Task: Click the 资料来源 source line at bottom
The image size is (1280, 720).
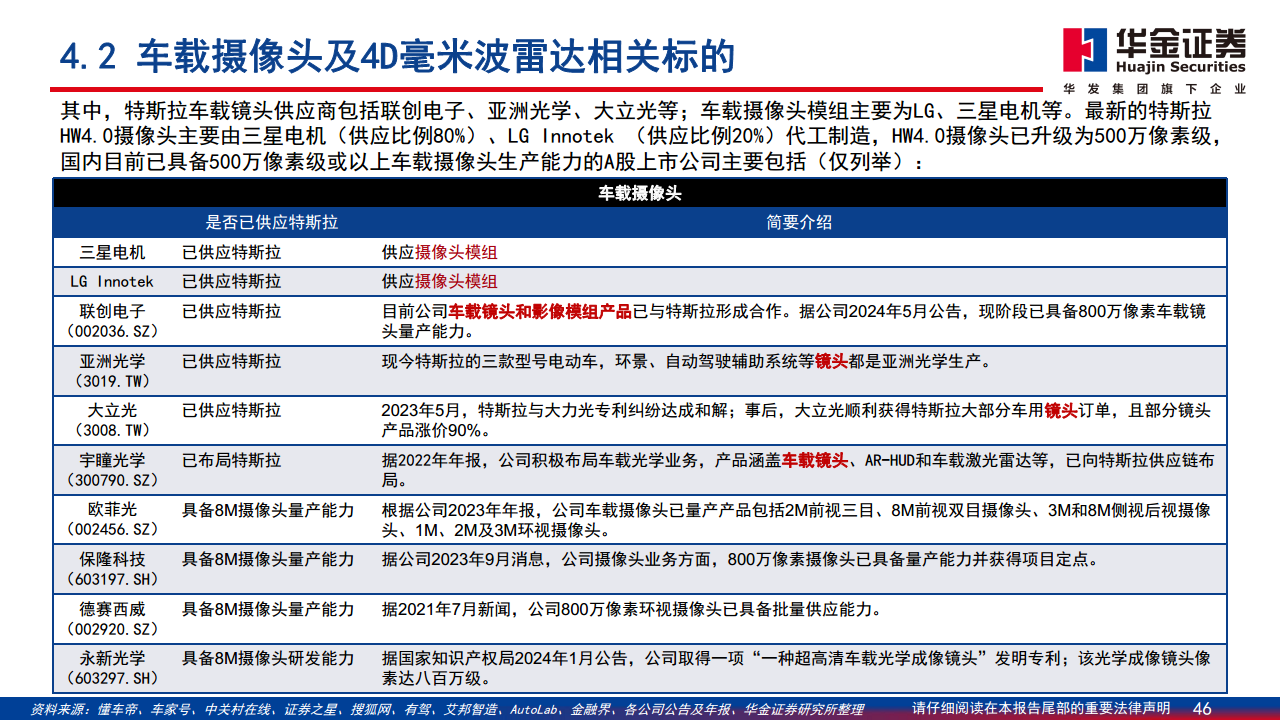Action: [x=450, y=706]
